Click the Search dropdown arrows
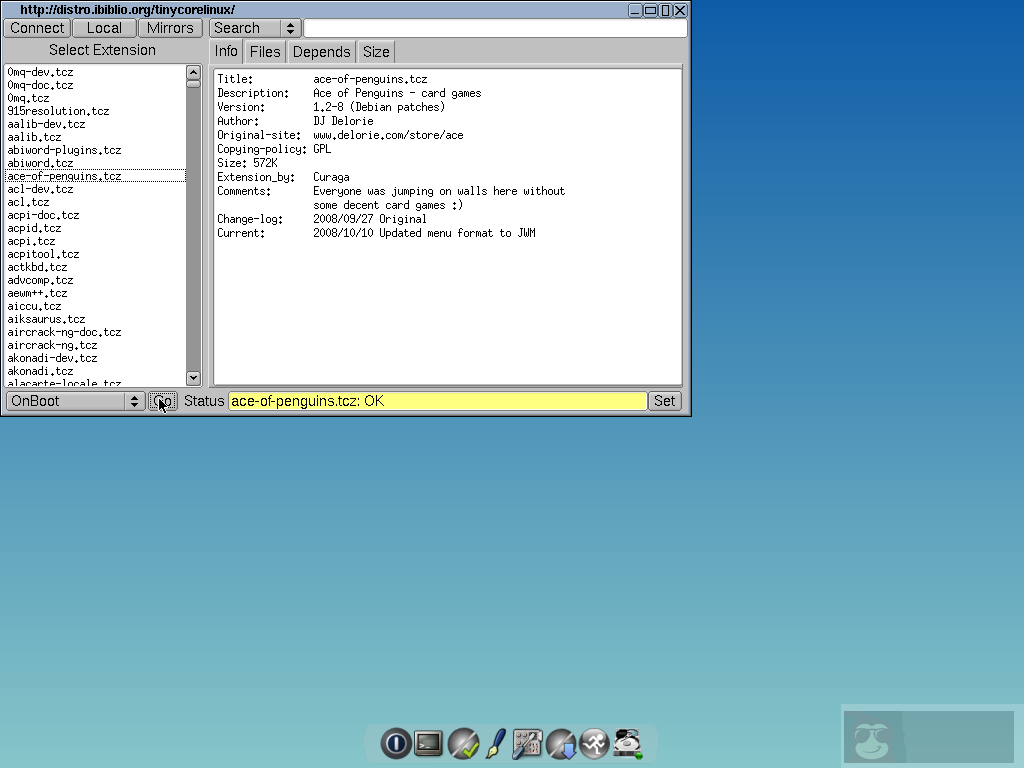The image size is (1024, 768). [x=288, y=28]
